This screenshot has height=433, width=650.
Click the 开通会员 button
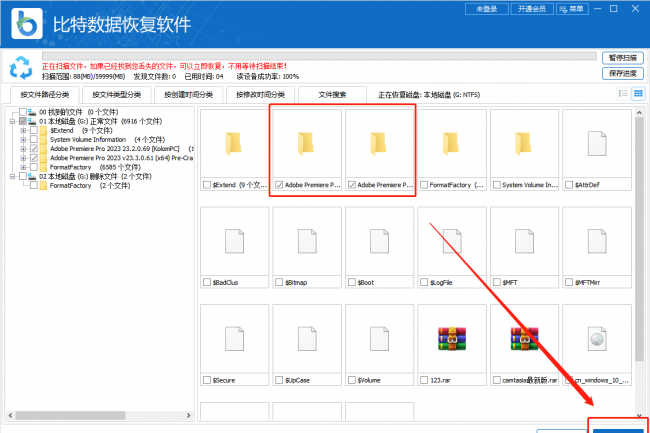coord(532,9)
